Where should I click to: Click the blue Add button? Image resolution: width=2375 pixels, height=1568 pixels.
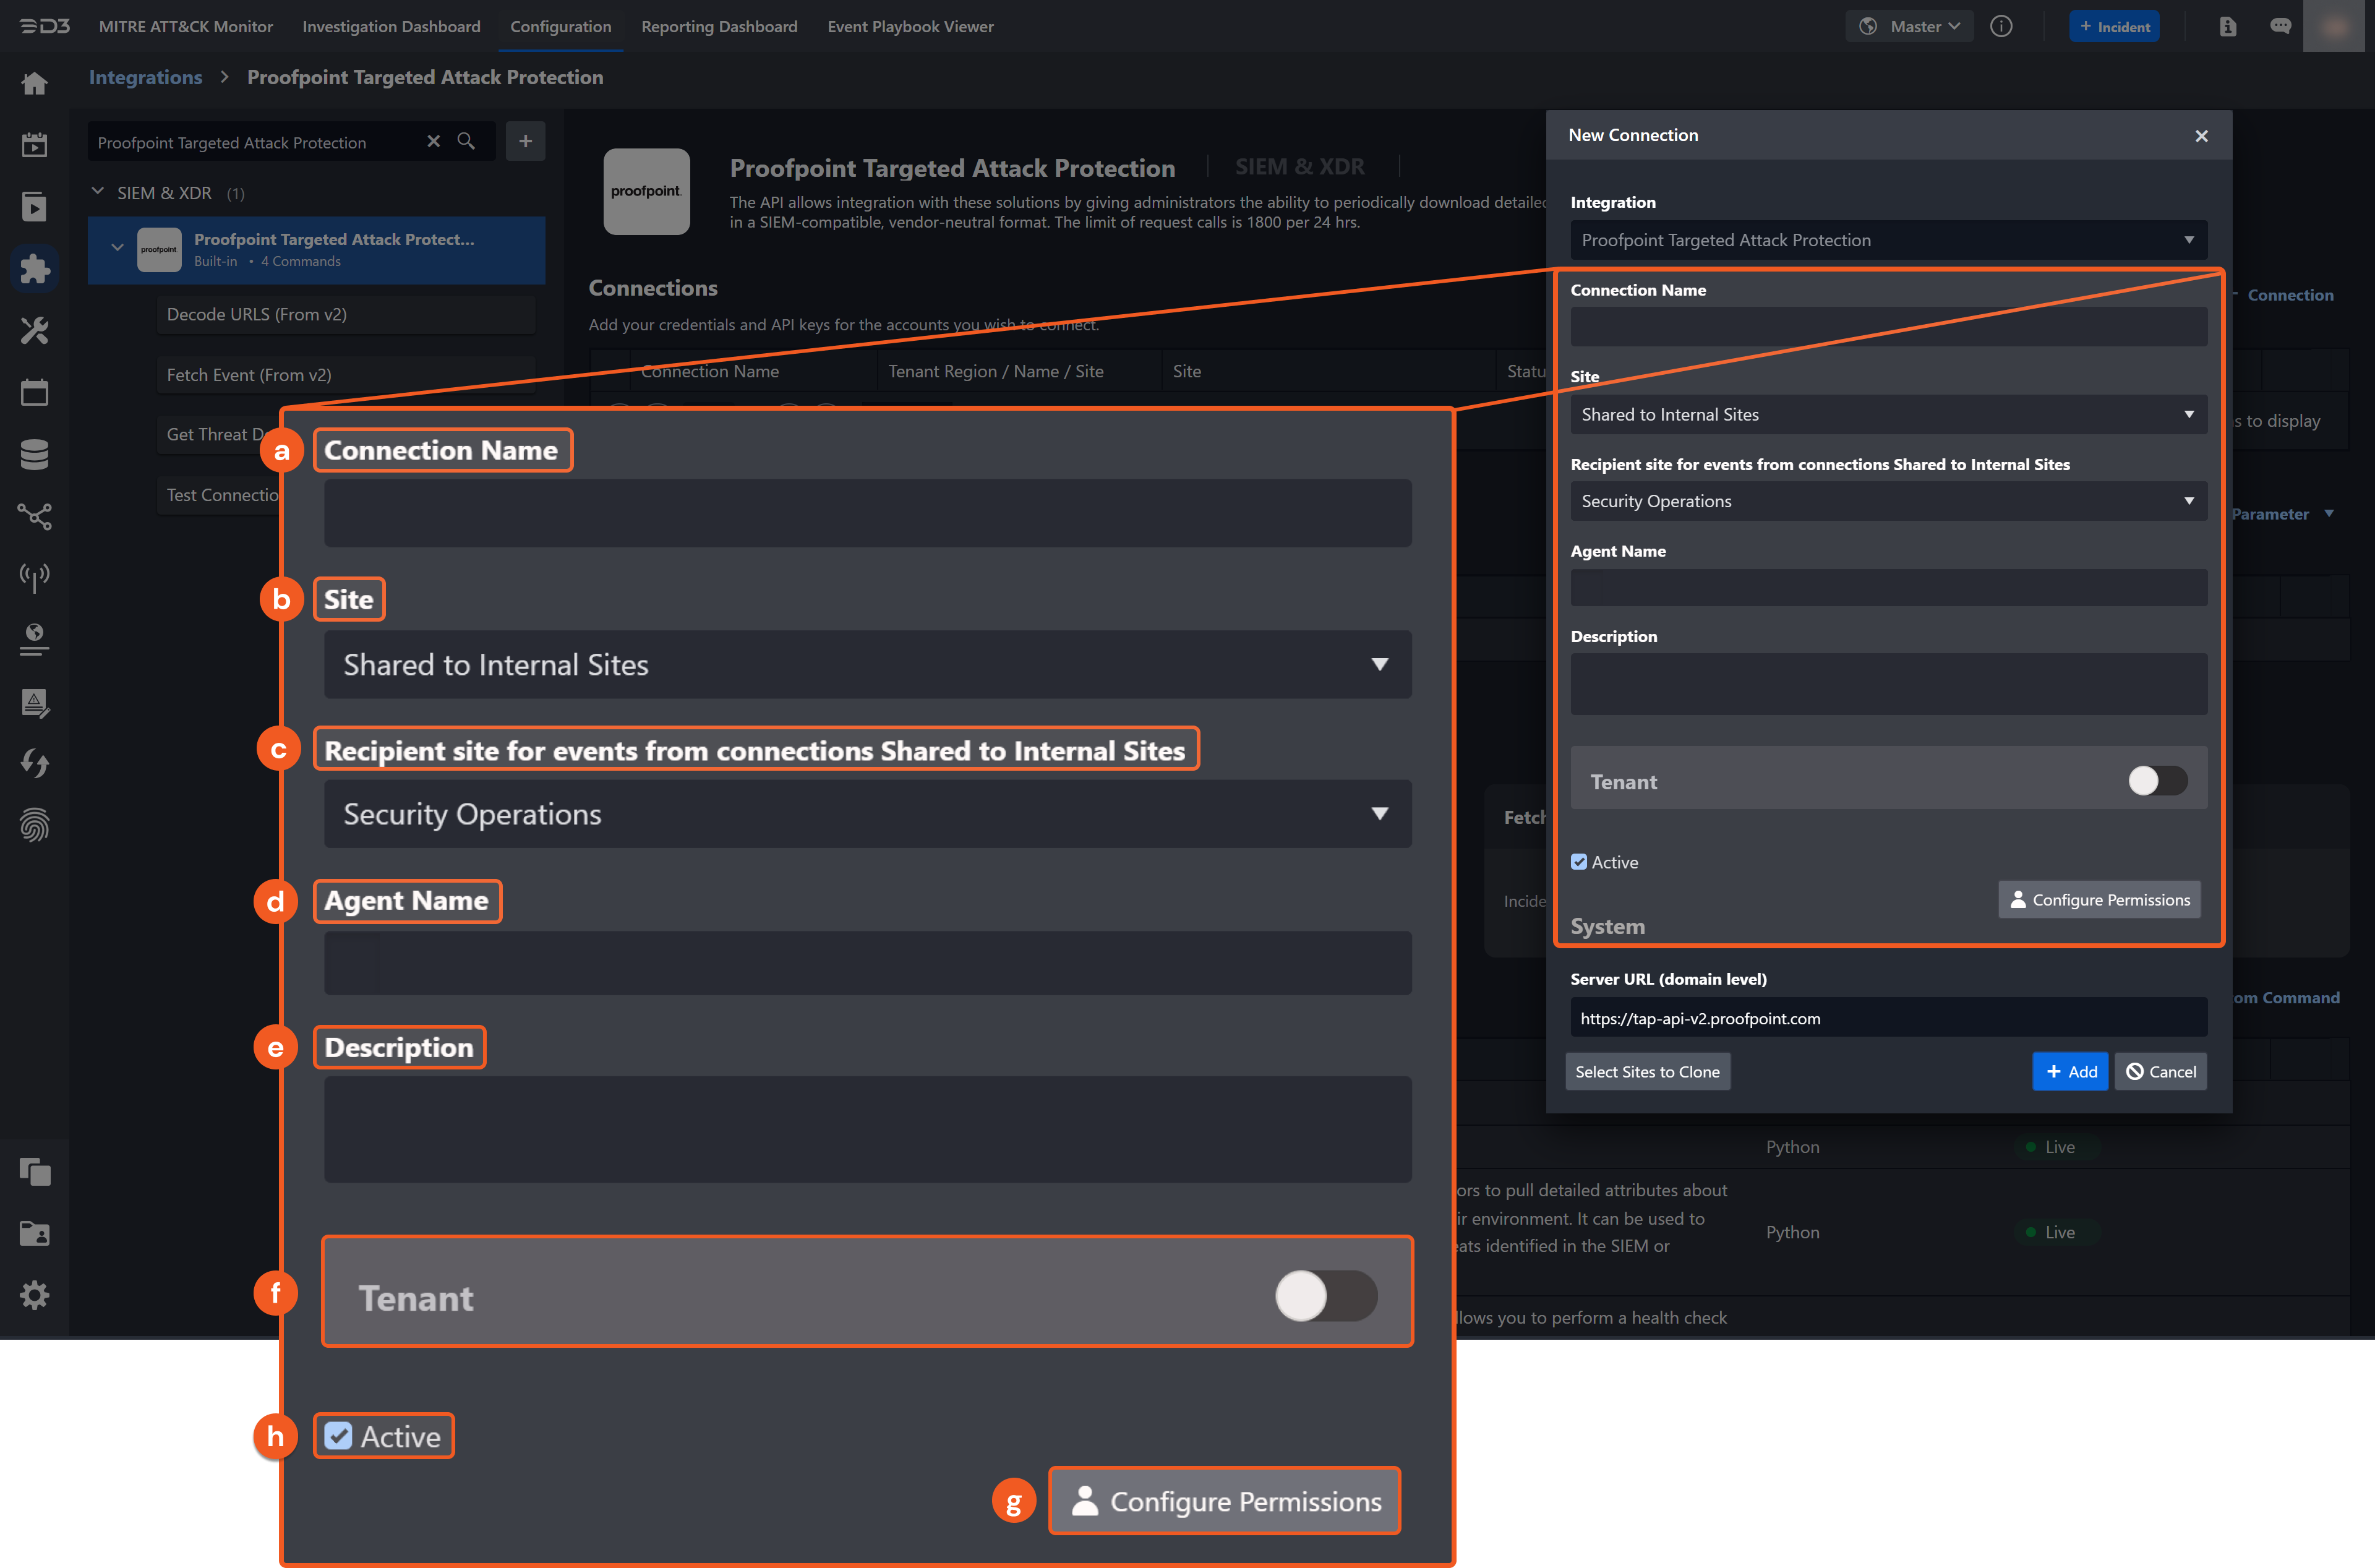click(x=2070, y=1071)
